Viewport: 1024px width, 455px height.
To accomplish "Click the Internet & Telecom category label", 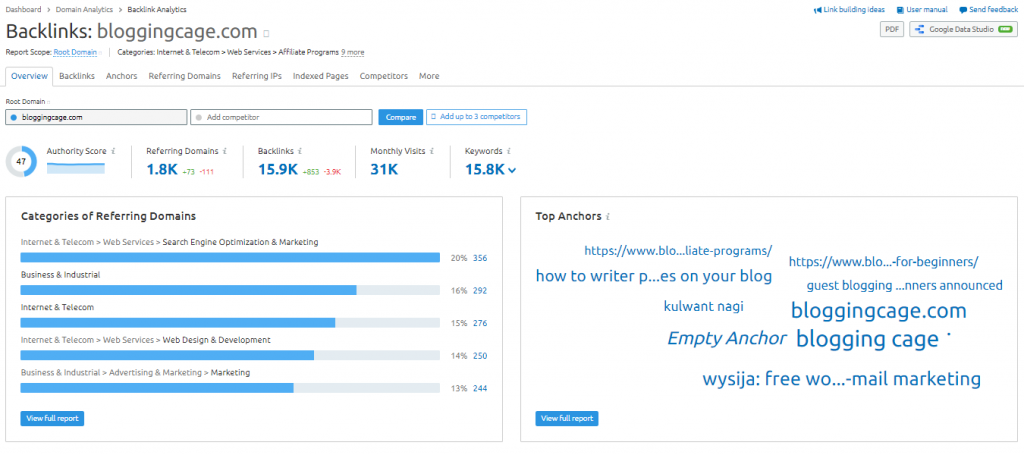I will click(x=57, y=307).
